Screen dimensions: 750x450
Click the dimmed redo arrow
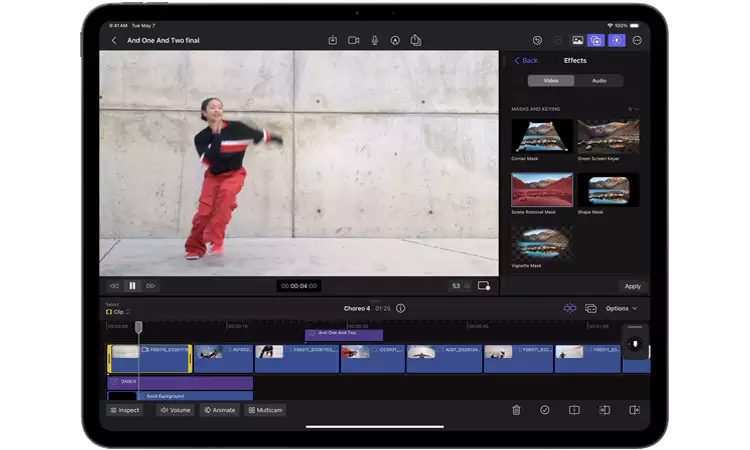(557, 41)
